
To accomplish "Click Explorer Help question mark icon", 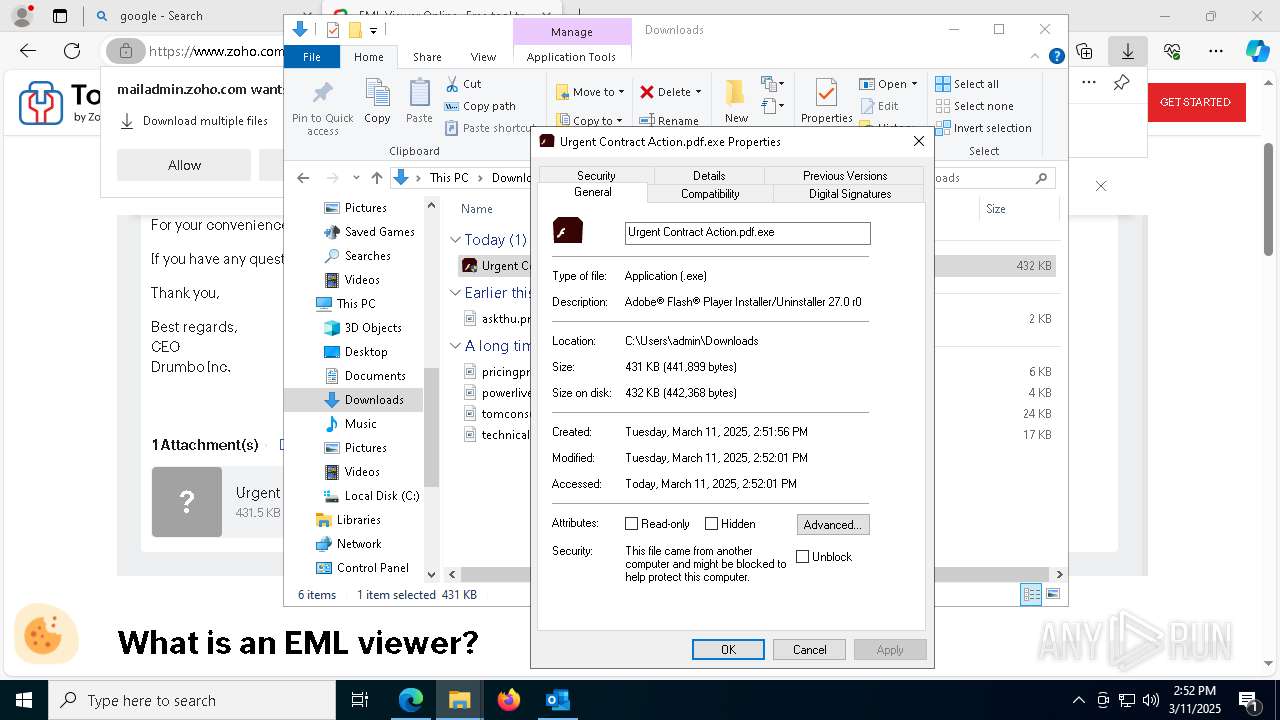I will (x=1056, y=57).
